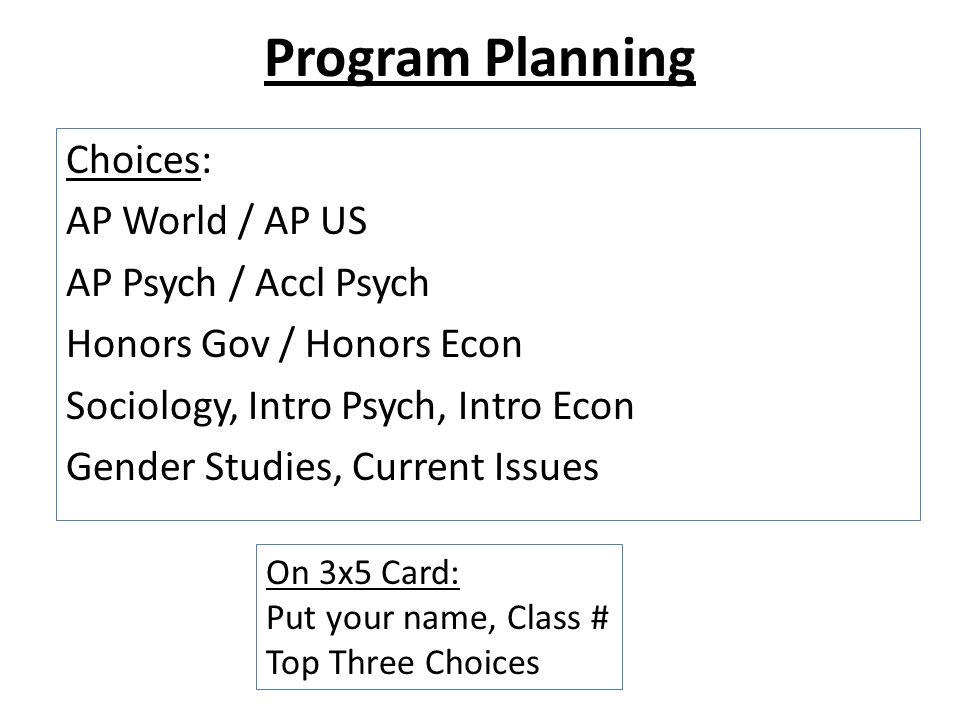Select the Current Issues text

(x=475, y=467)
